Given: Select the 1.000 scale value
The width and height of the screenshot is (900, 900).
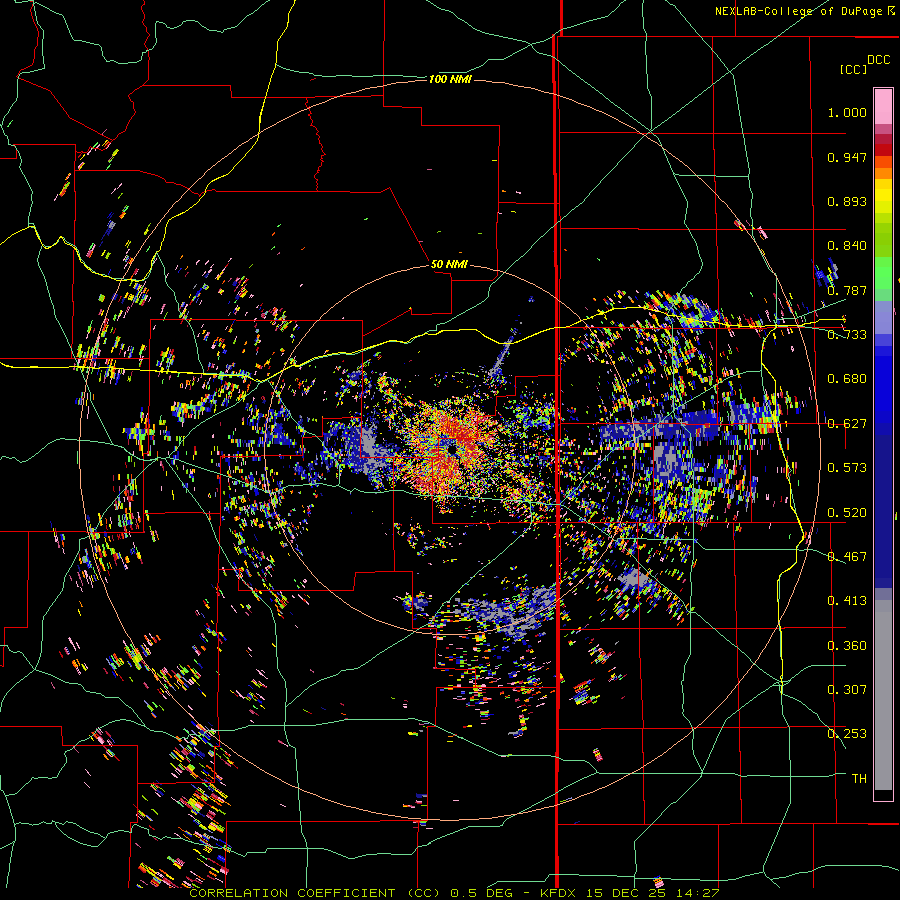Looking at the screenshot, I should pyautogui.click(x=847, y=112).
